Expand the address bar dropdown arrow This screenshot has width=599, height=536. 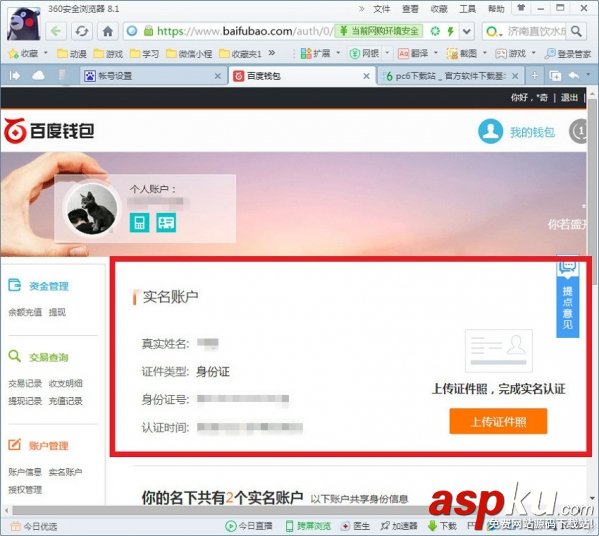point(467,31)
